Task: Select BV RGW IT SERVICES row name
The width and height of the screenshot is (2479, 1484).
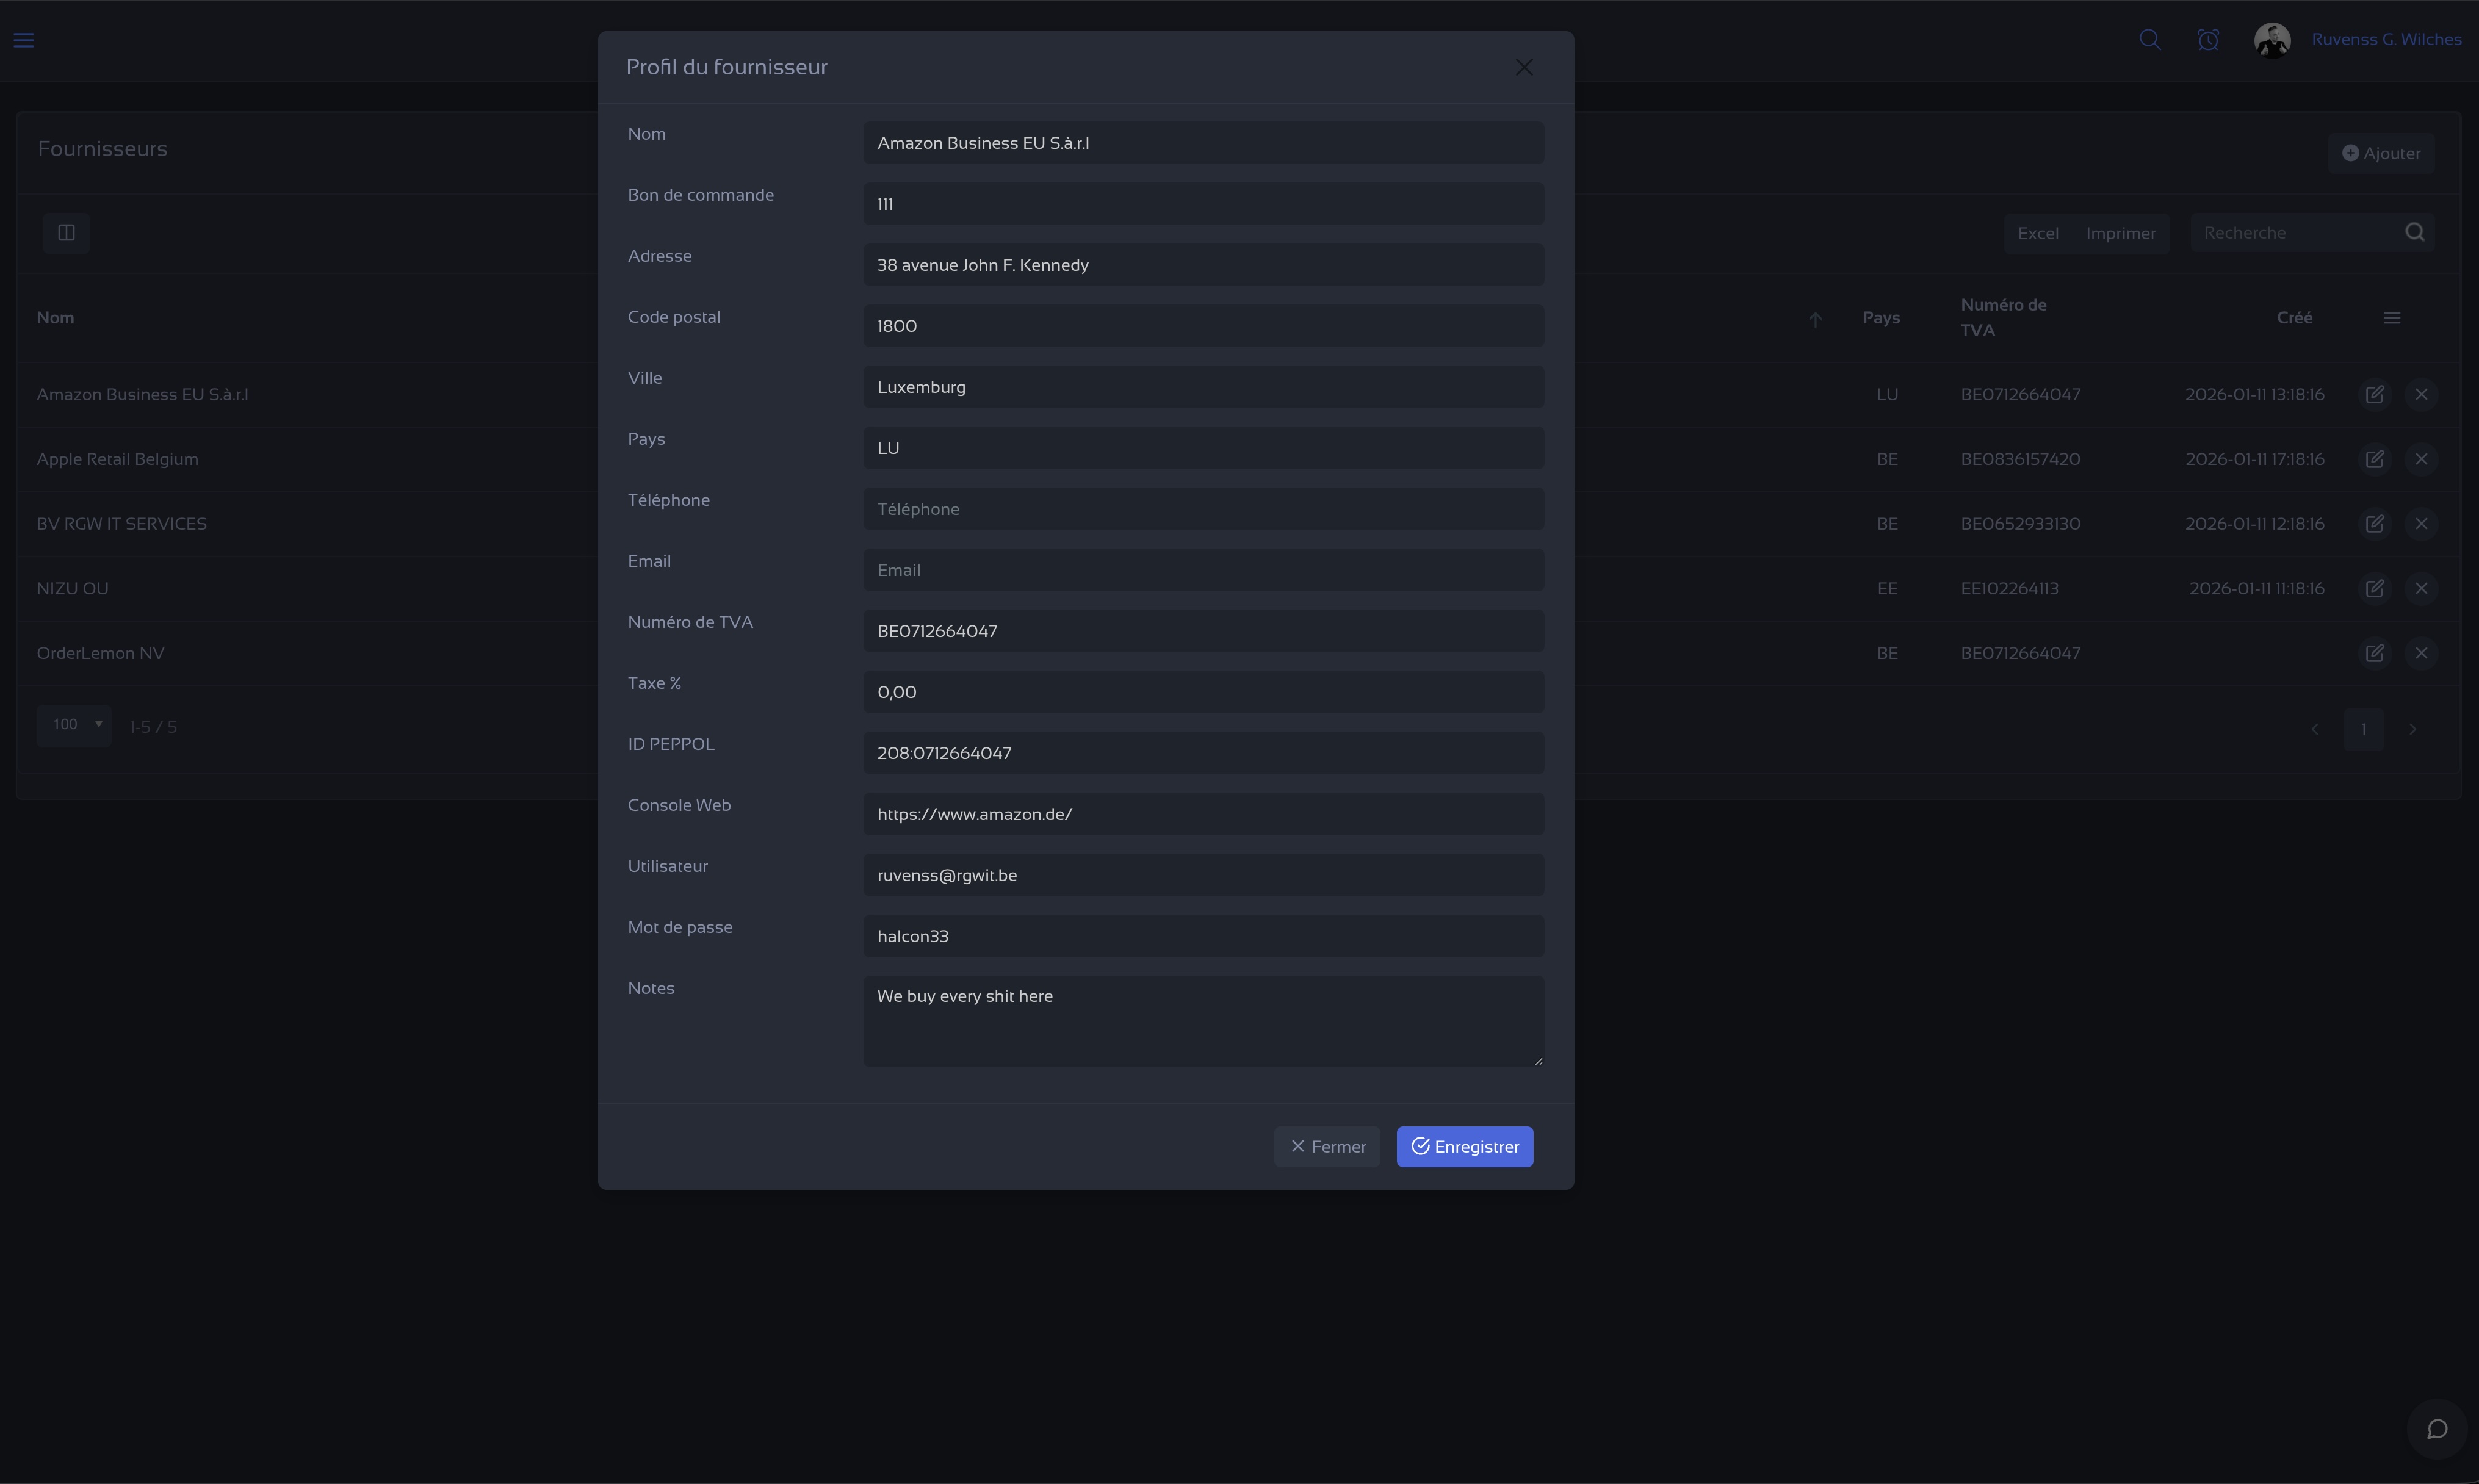Action: pyautogui.click(x=122, y=524)
